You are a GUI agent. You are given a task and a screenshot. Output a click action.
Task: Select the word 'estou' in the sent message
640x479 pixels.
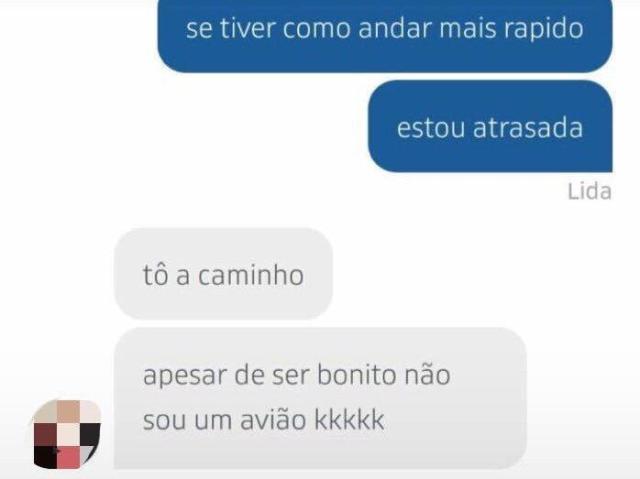[x=431, y=127]
